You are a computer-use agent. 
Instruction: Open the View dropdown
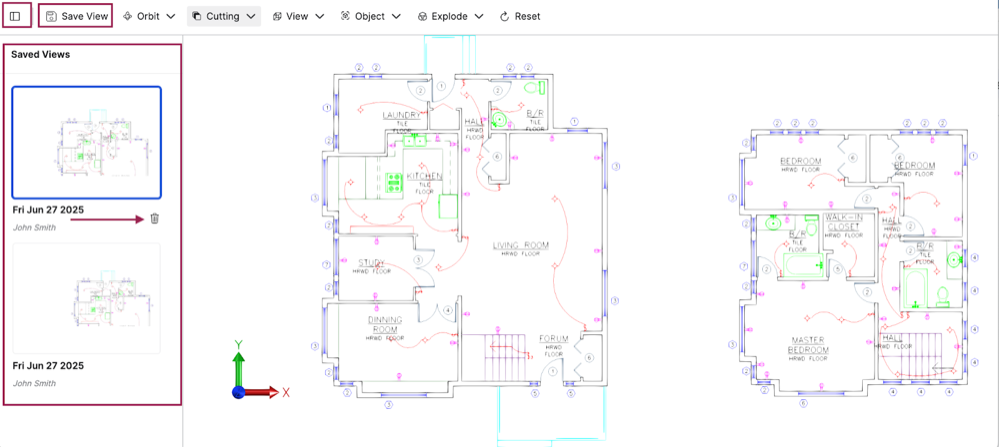[x=298, y=16]
